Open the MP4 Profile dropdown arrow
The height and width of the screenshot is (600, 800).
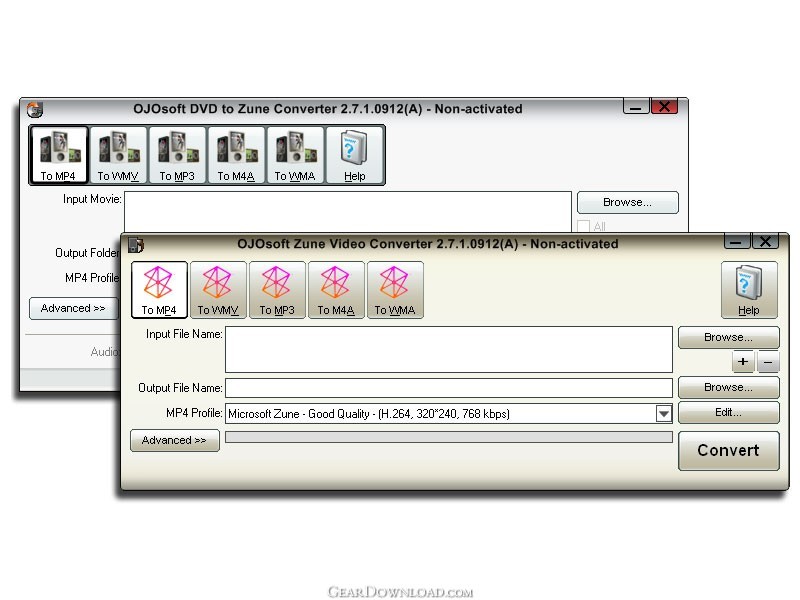point(663,414)
